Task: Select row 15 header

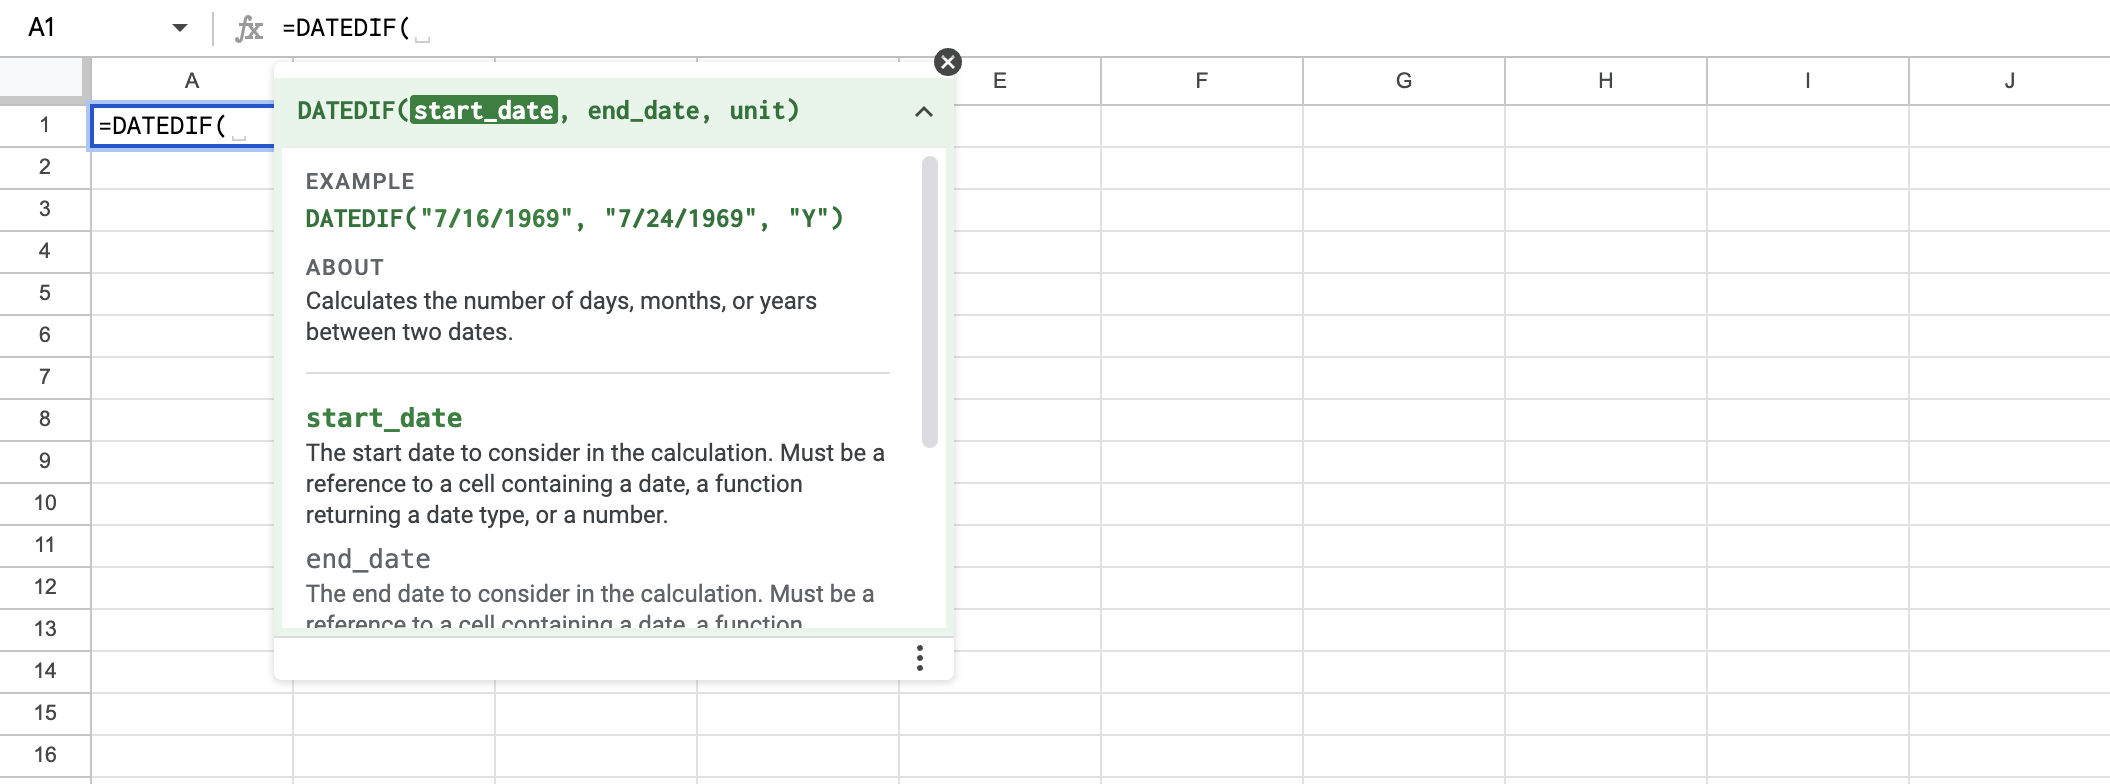Action: click(x=45, y=713)
